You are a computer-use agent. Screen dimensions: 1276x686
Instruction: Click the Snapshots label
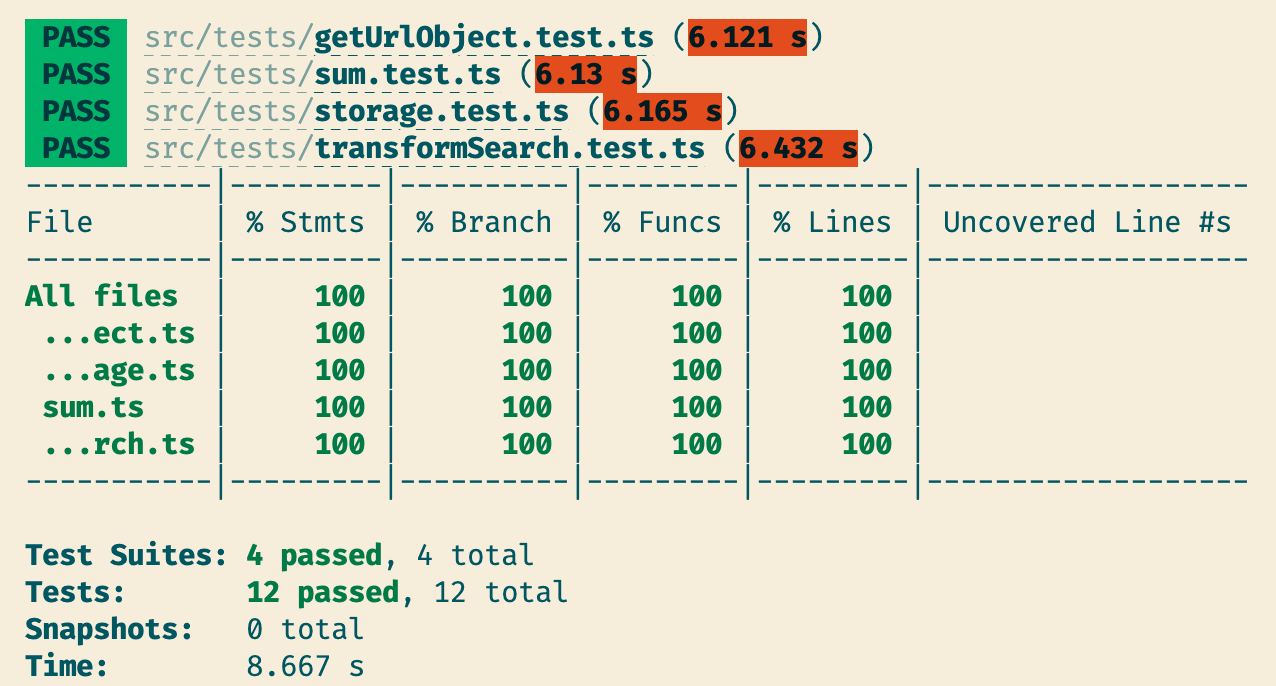point(110,629)
